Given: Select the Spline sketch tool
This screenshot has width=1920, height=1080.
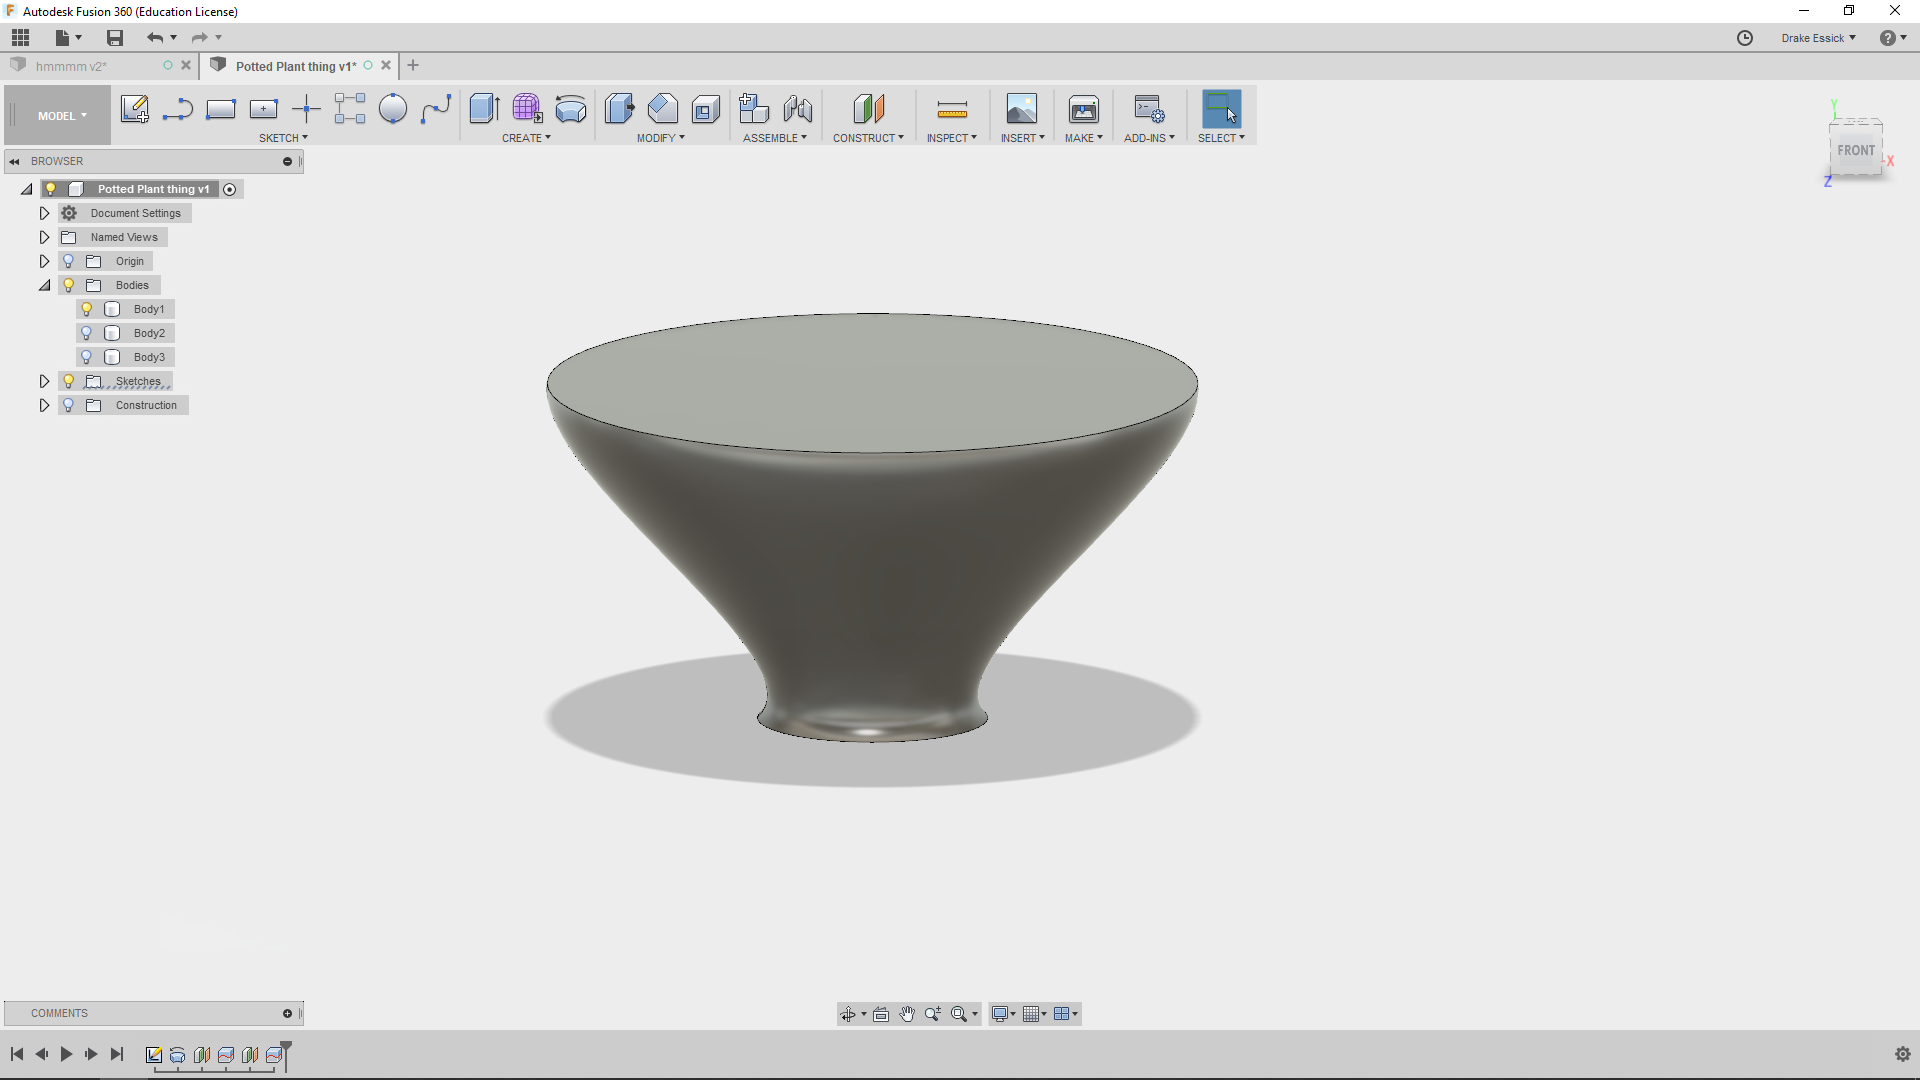Looking at the screenshot, I should pos(435,109).
